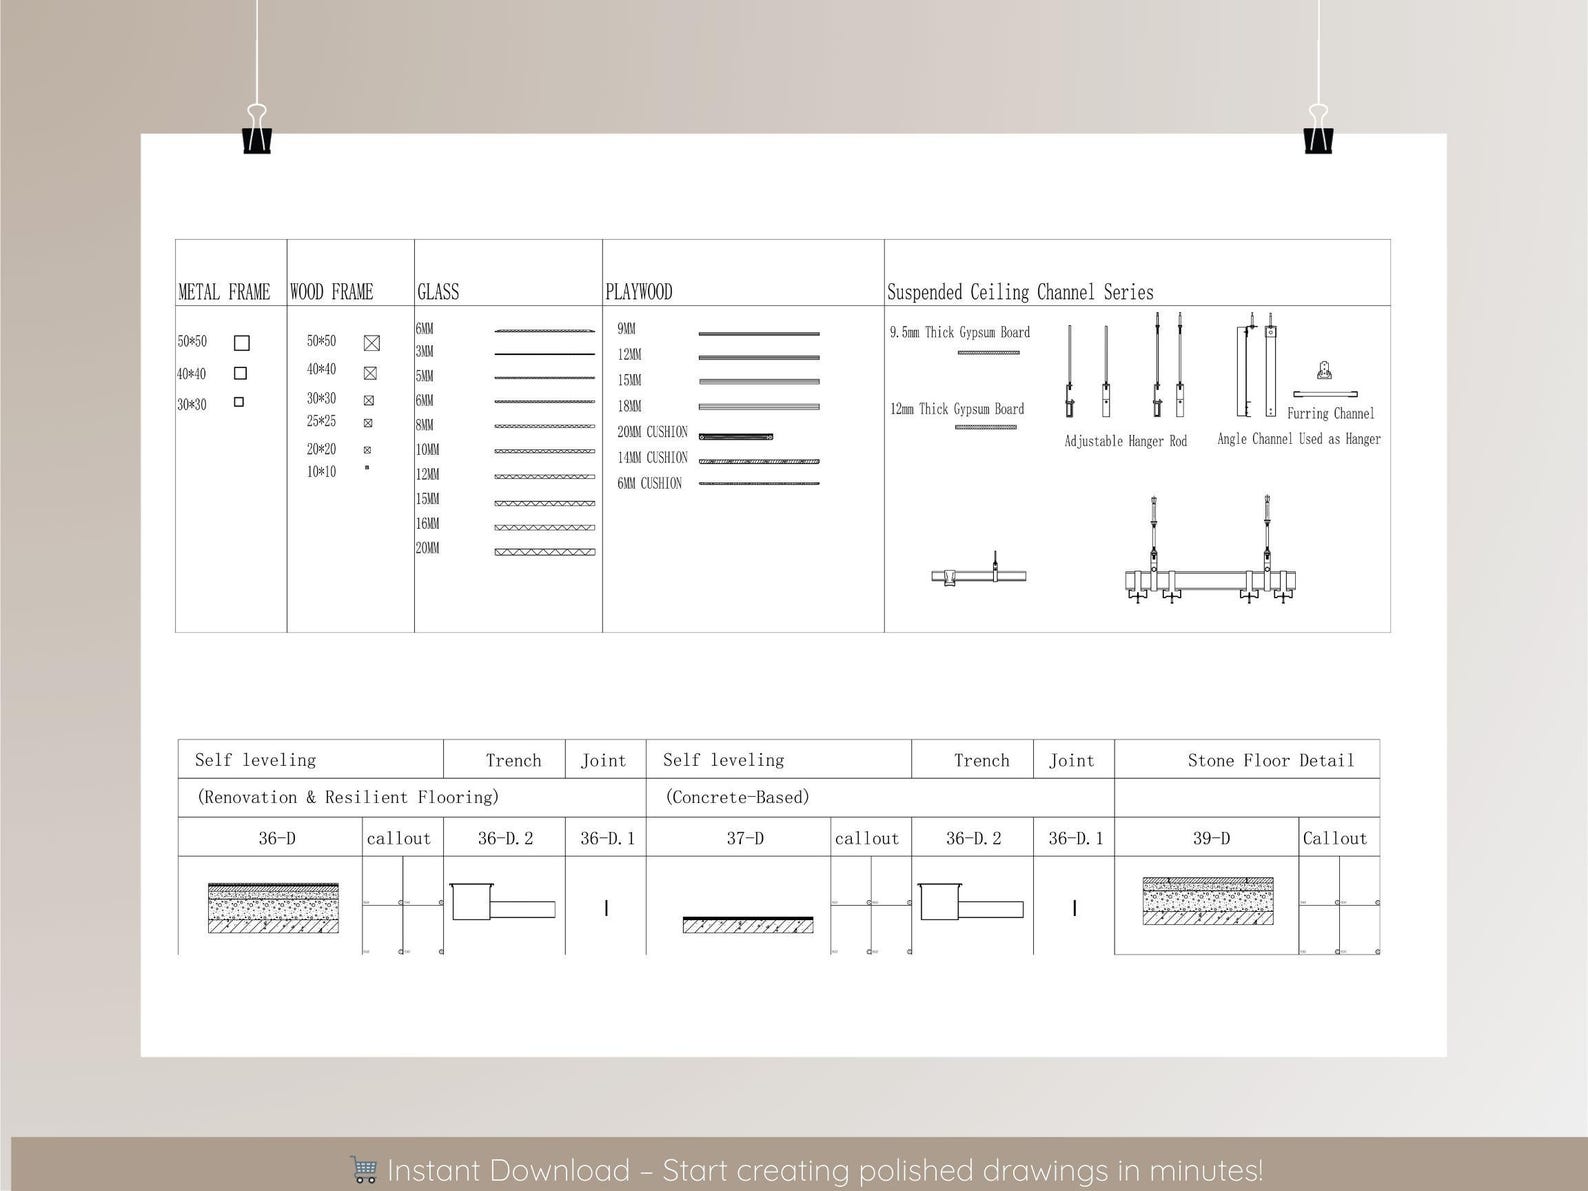Click the '14MM CUSHION' plywood label
The height and width of the screenshot is (1191, 1588).
[x=652, y=458]
